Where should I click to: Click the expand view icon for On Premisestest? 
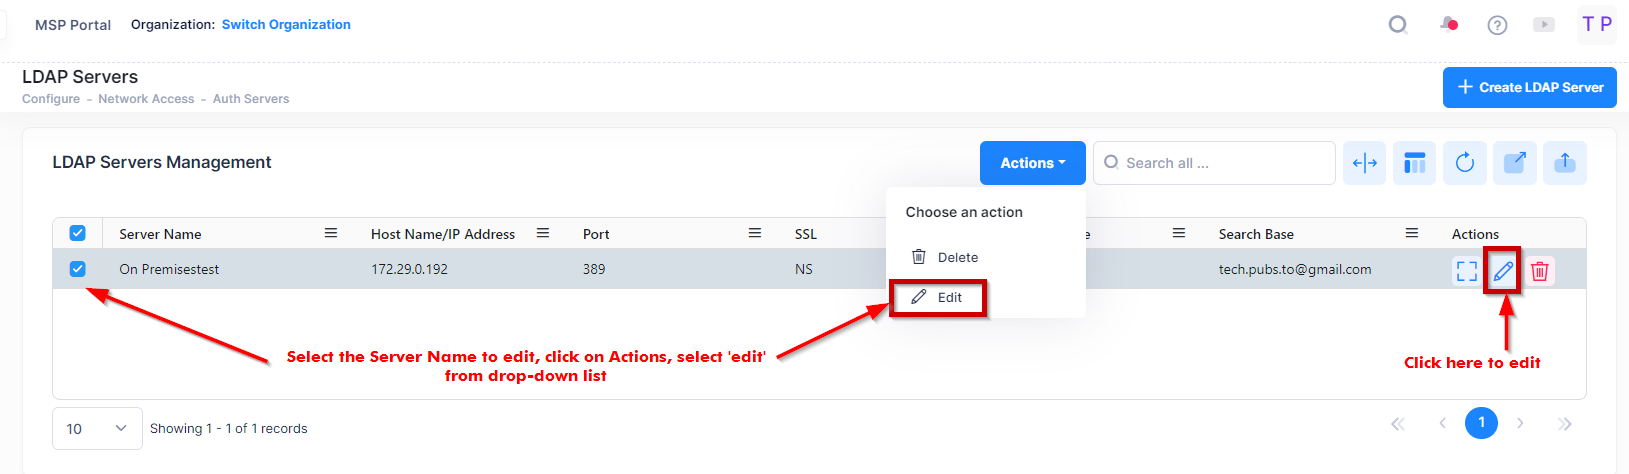click(x=1466, y=271)
